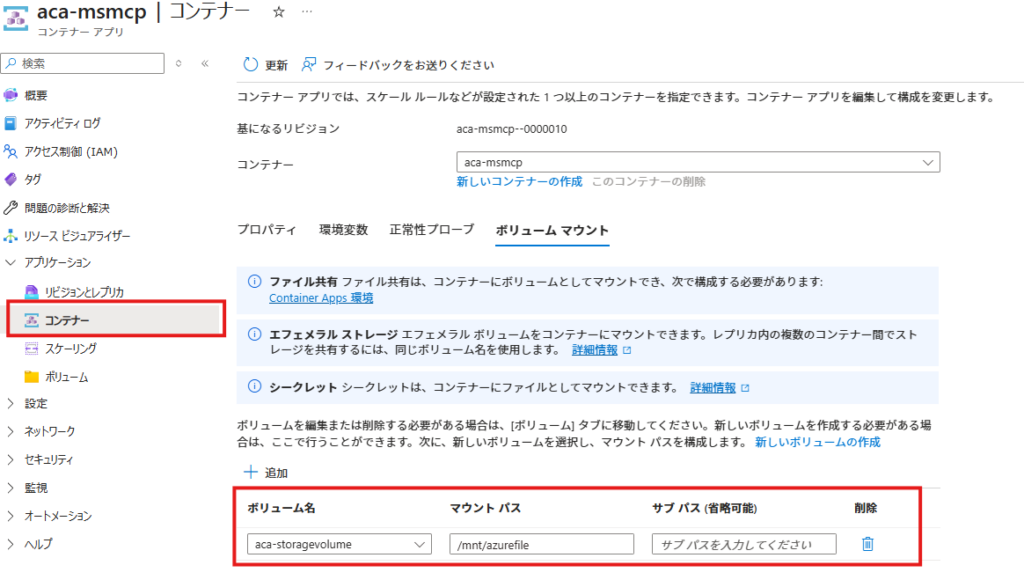
Task: Click the trash icon to delete volume mount
Action: tap(867, 544)
